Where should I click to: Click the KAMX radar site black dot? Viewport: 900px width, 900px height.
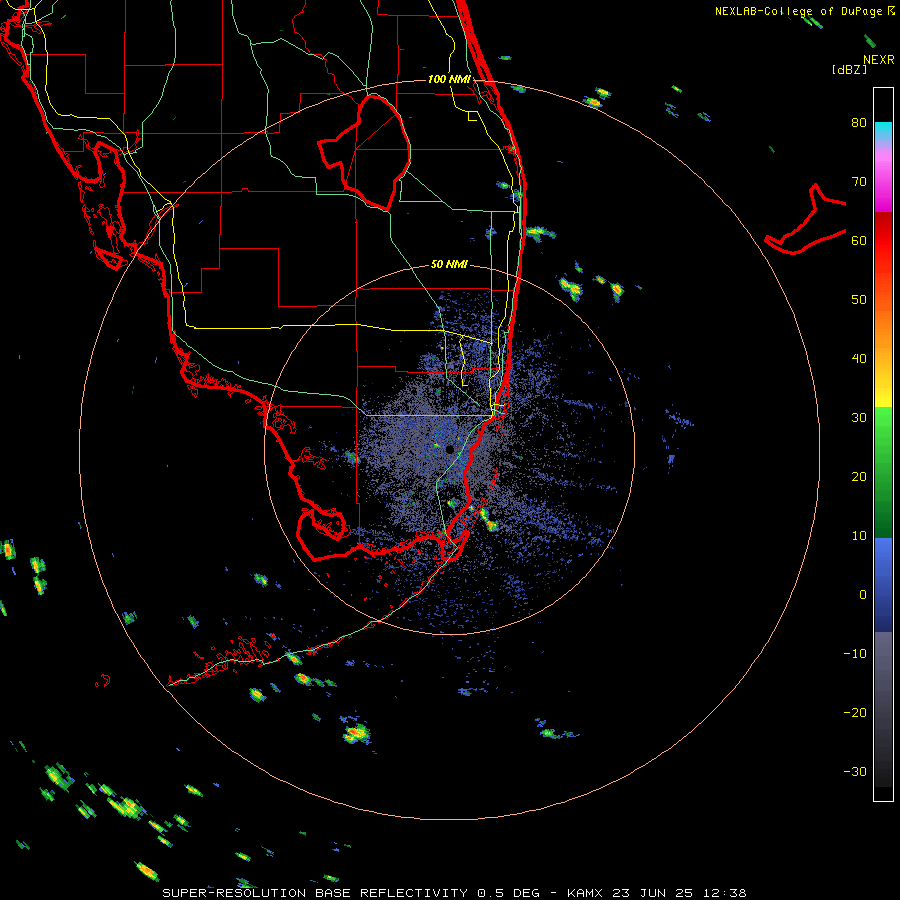(x=449, y=449)
